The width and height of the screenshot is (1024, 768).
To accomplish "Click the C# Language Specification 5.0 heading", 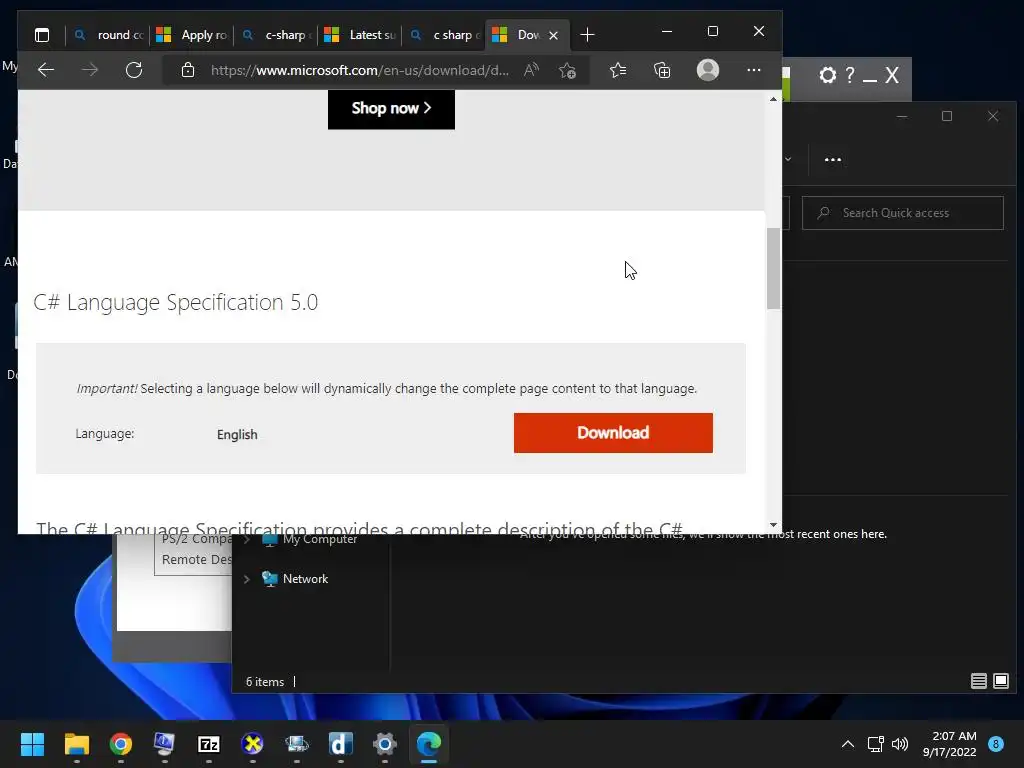I will tap(176, 302).
